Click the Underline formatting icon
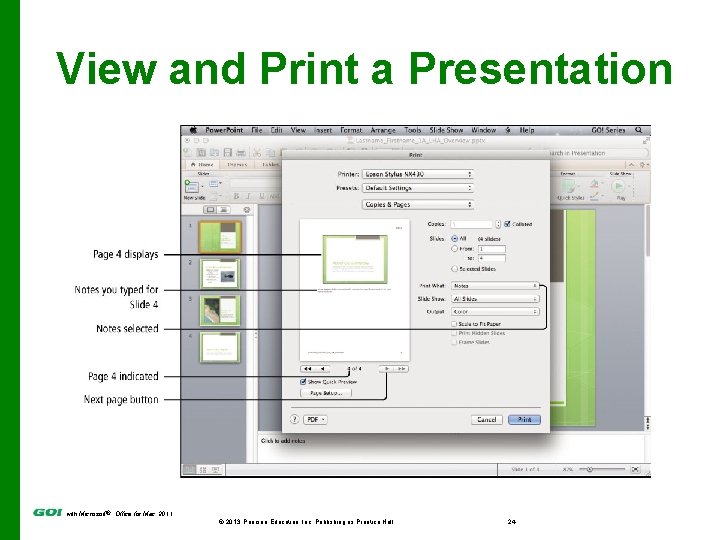The image size is (720, 540). point(261,196)
